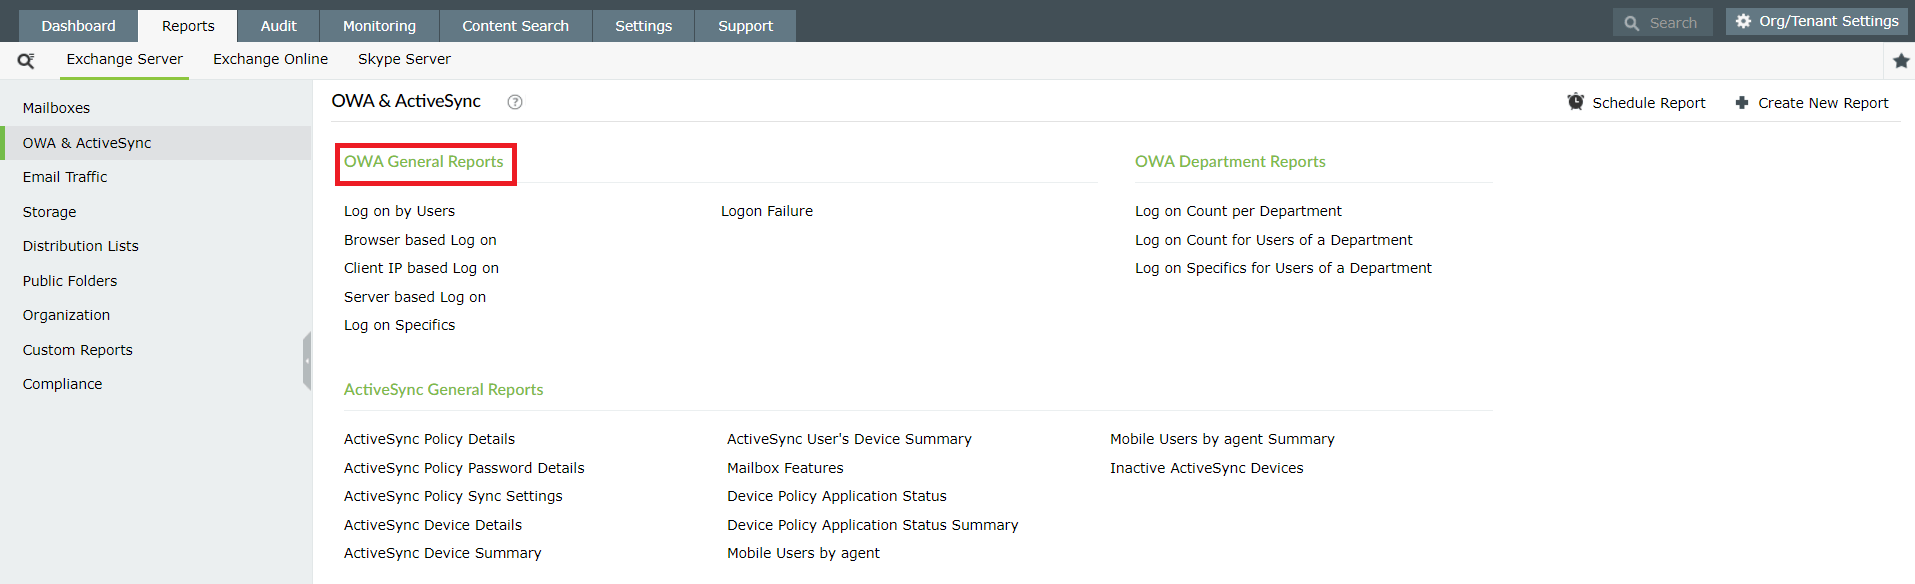Go to Compliance reports category
This screenshot has height=584, width=1915.
tap(62, 384)
